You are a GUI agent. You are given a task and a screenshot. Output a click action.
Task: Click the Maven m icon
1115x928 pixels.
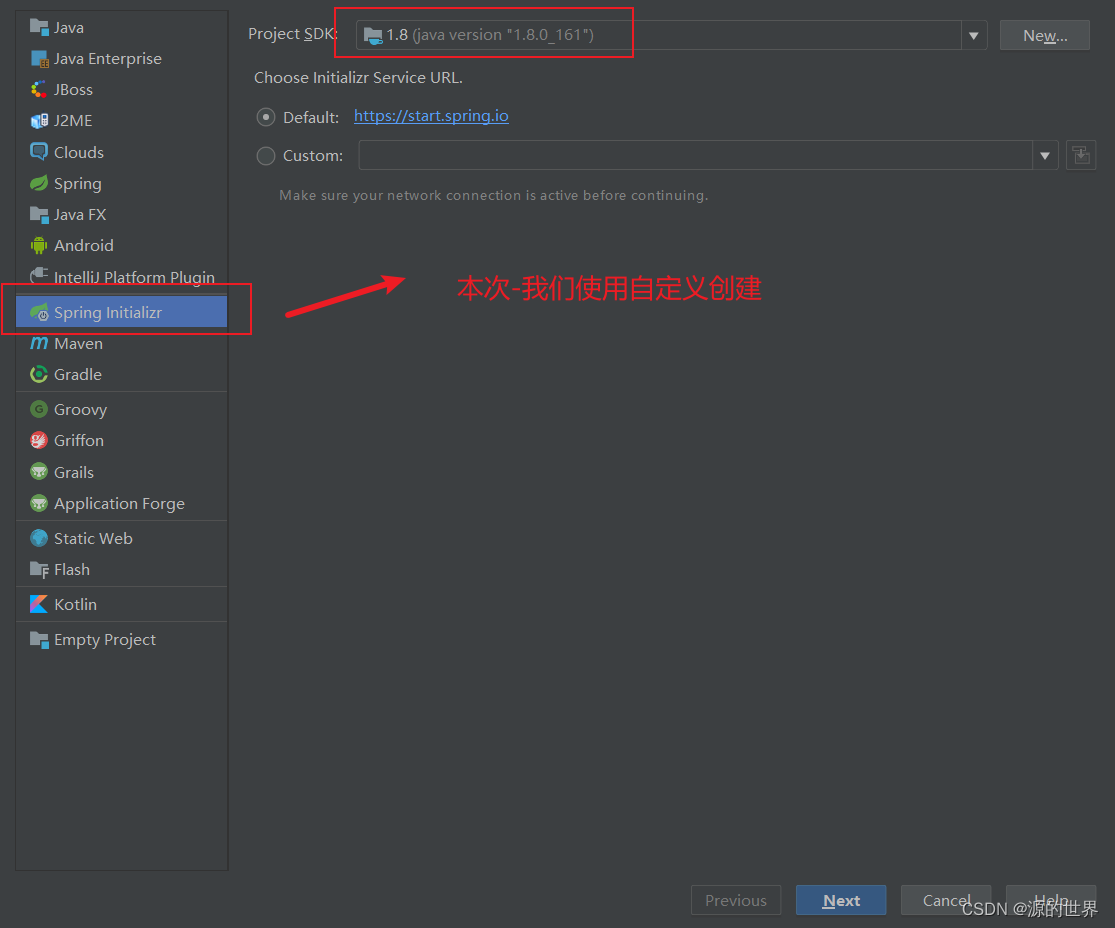39,343
